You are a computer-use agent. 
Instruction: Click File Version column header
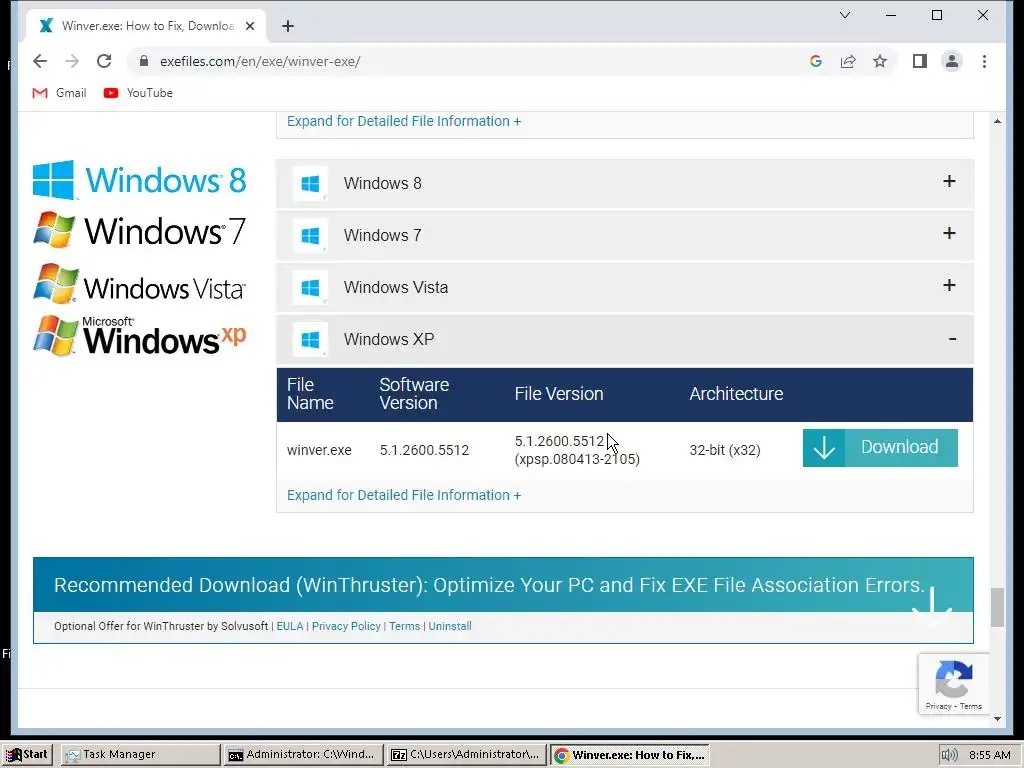[x=559, y=394]
